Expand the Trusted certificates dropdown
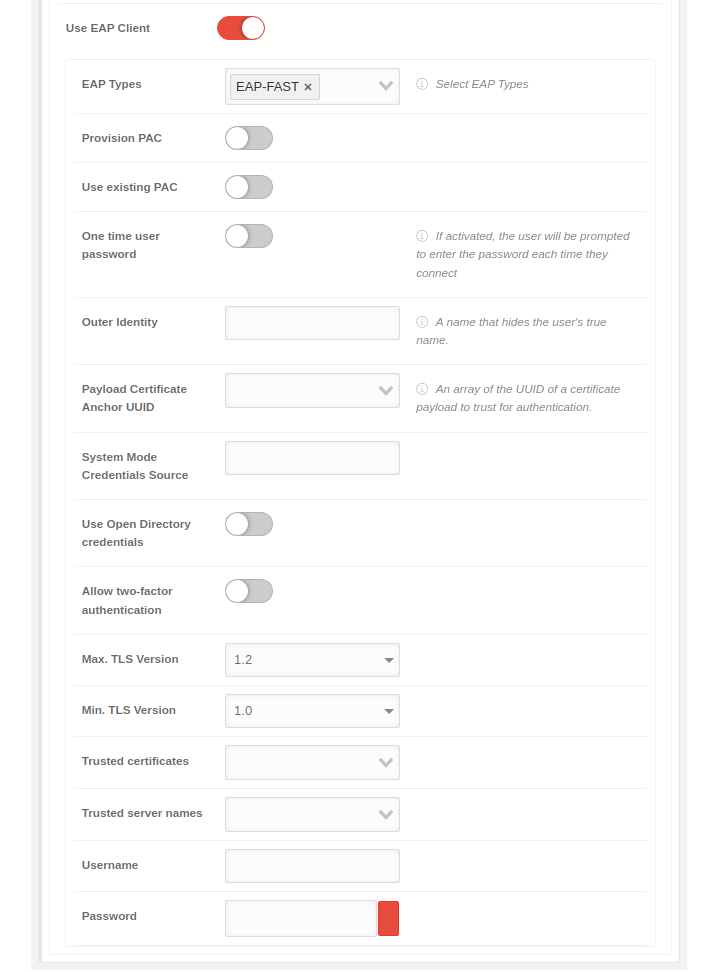718x972 pixels. click(386, 762)
